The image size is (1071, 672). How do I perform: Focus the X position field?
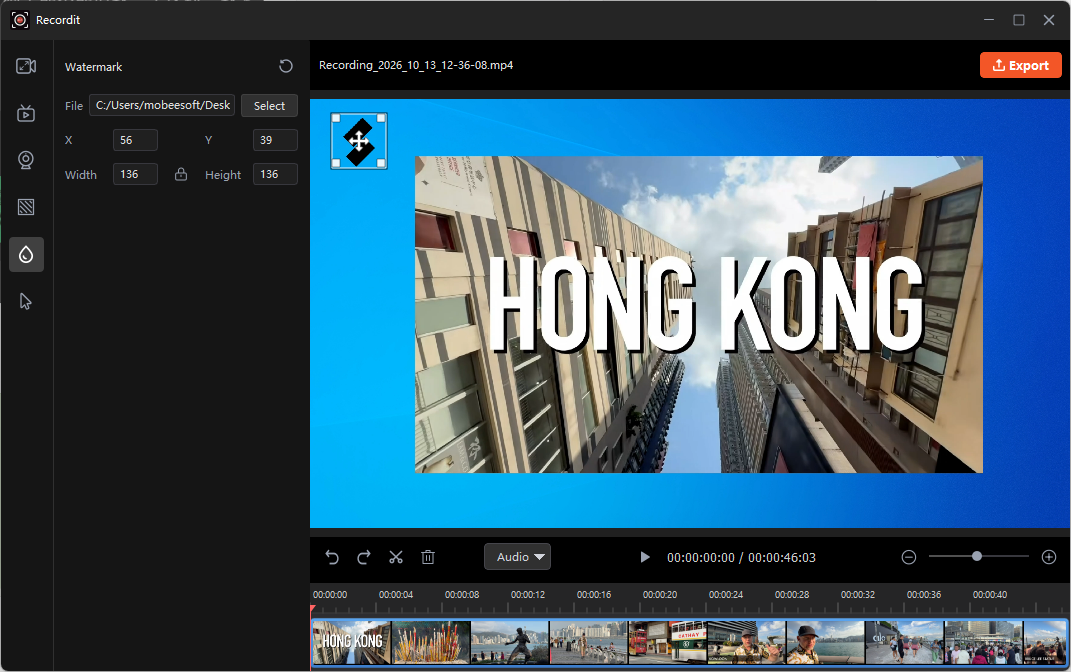tap(135, 140)
